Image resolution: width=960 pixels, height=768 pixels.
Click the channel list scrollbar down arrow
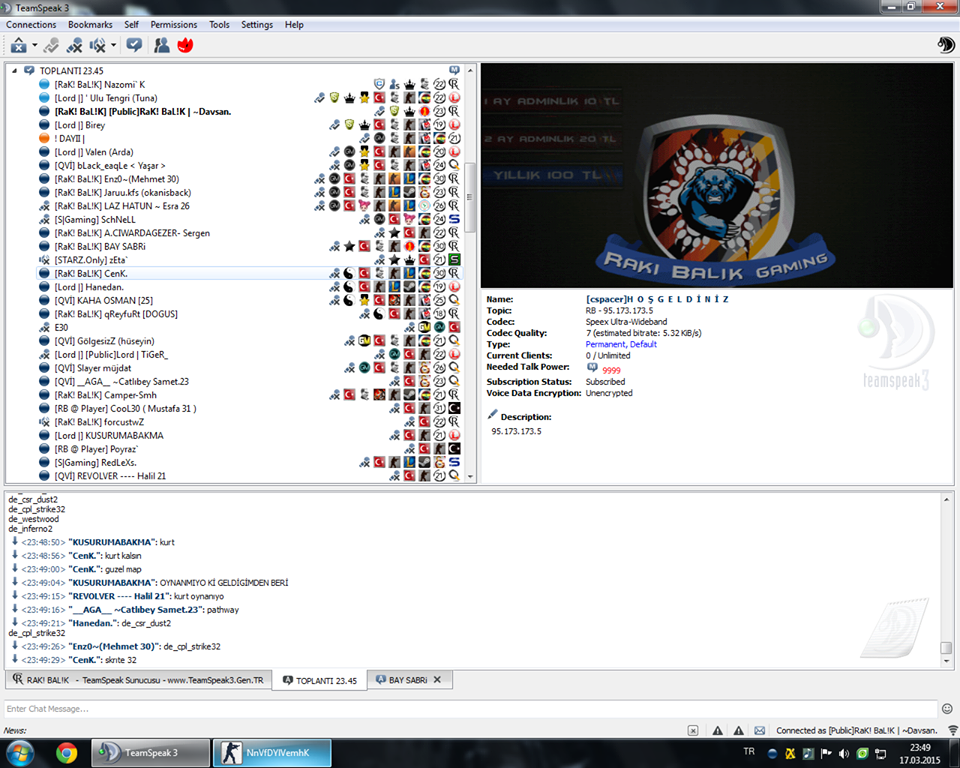(x=470, y=476)
